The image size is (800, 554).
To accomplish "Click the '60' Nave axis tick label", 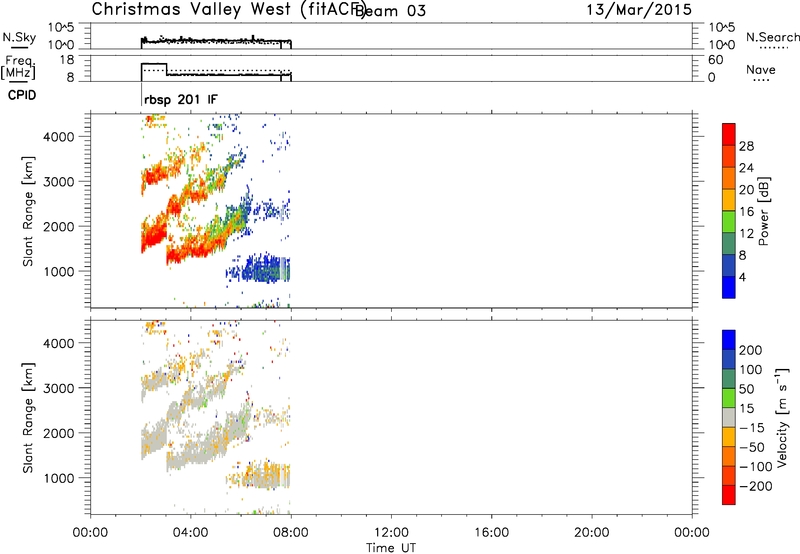I will 715,60.
